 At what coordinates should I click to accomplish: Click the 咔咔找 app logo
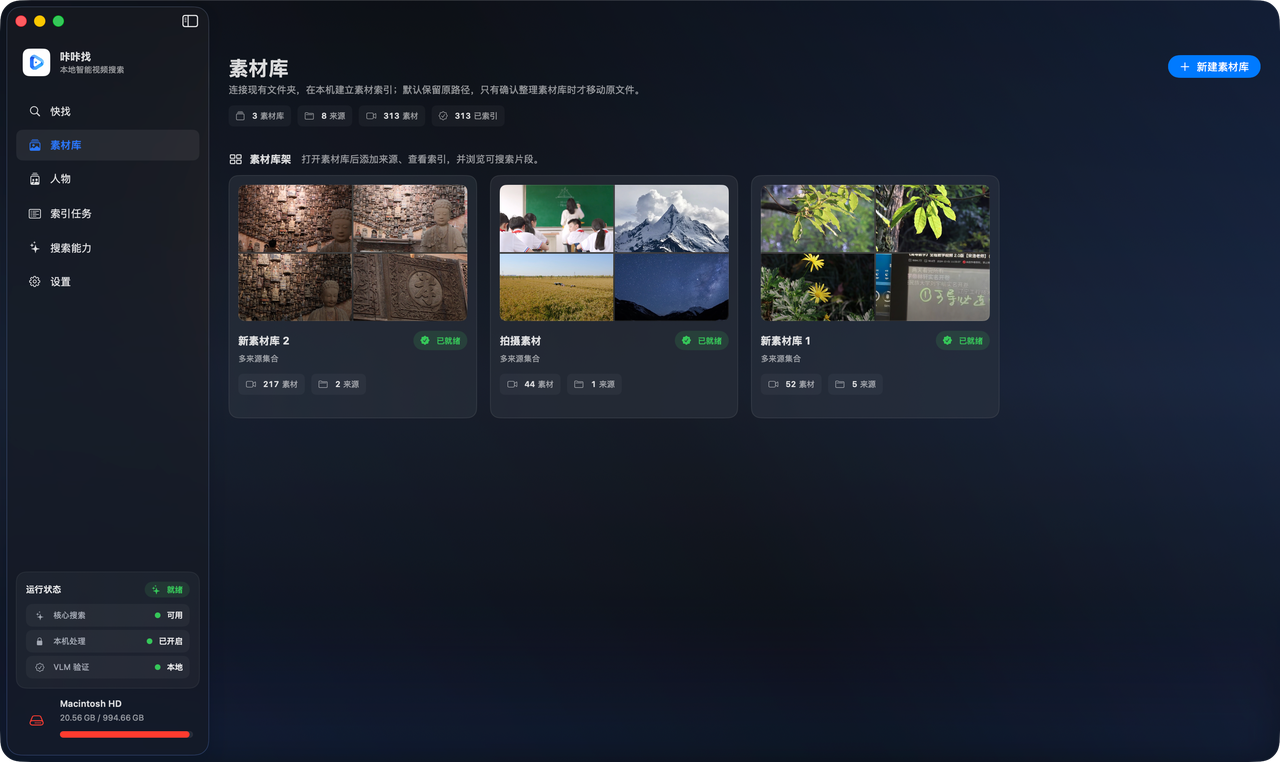37,62
